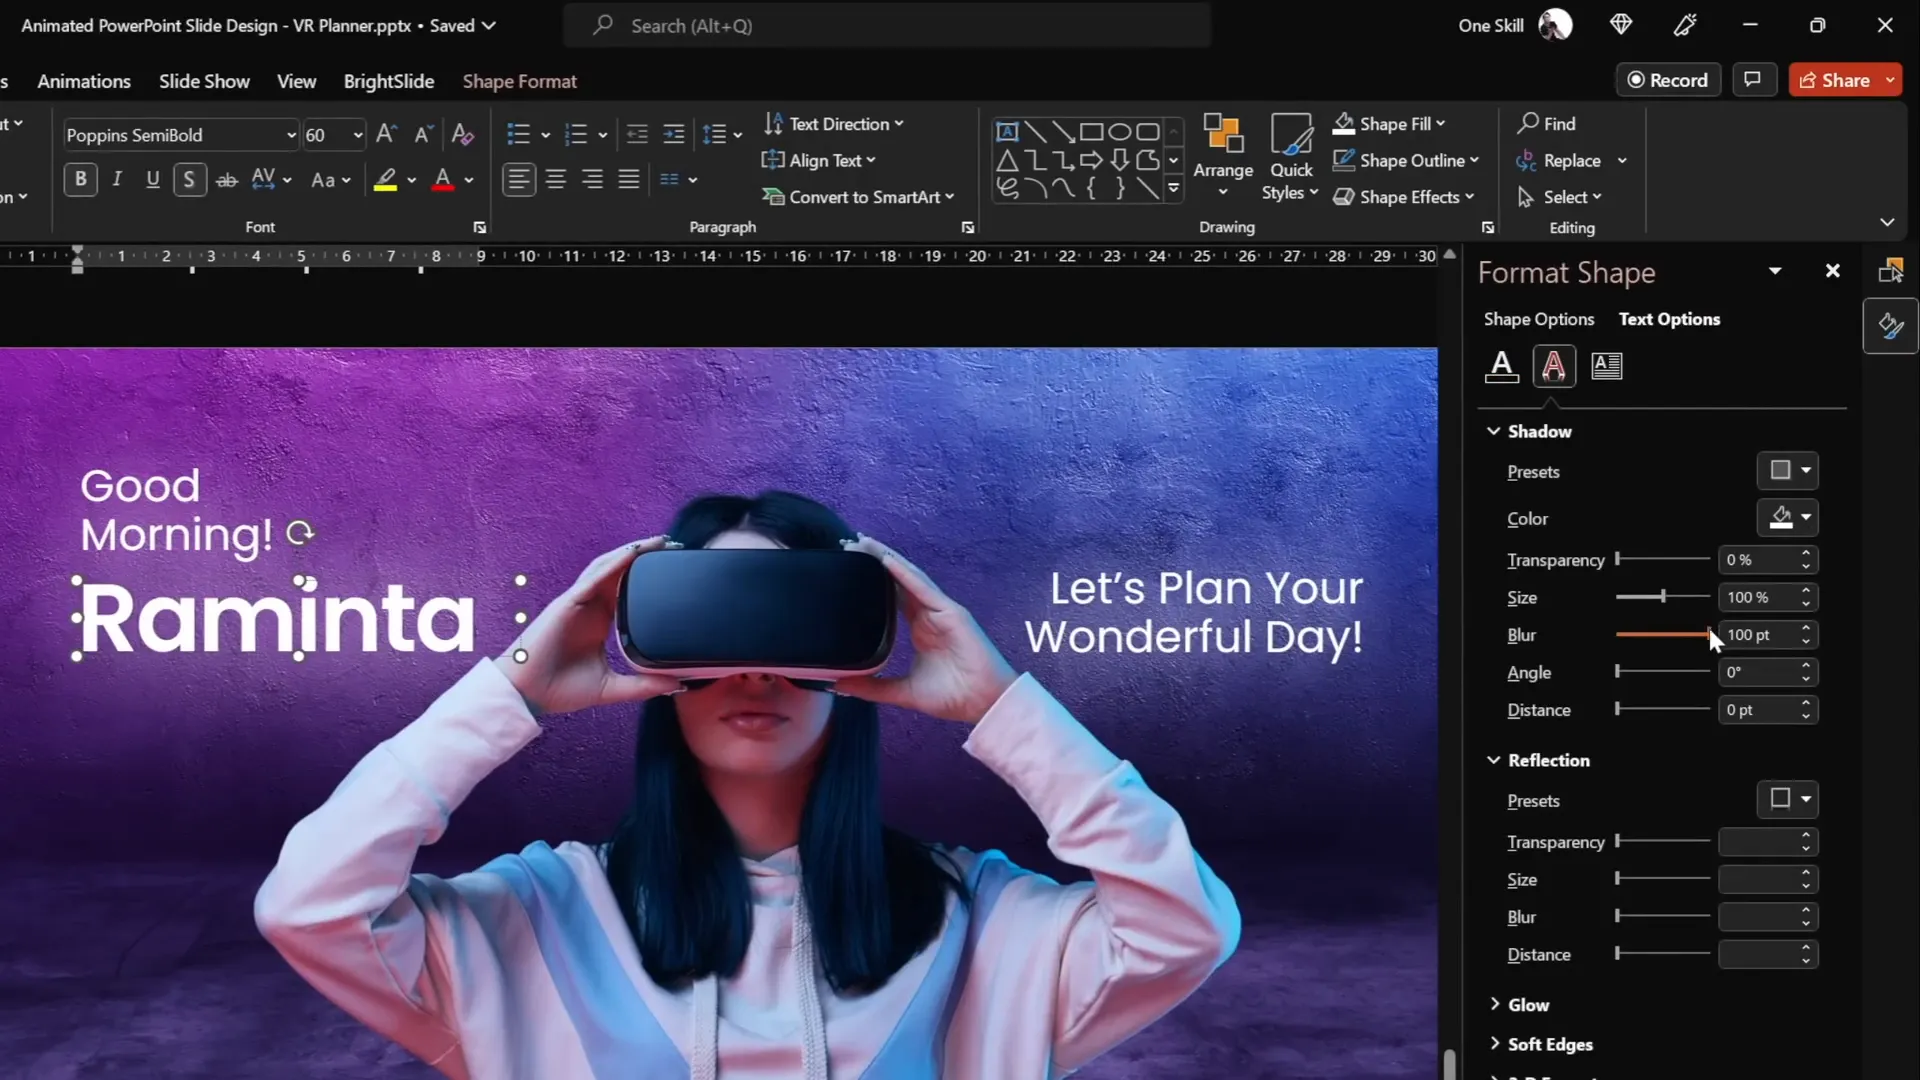The height and width of the screenshot is (1080, 1920).
Task: Click the Replace button
Action: 1559,160
